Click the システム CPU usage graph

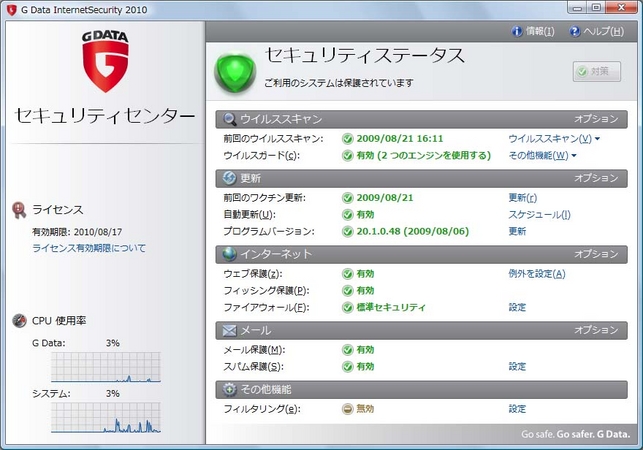(106, 418)
